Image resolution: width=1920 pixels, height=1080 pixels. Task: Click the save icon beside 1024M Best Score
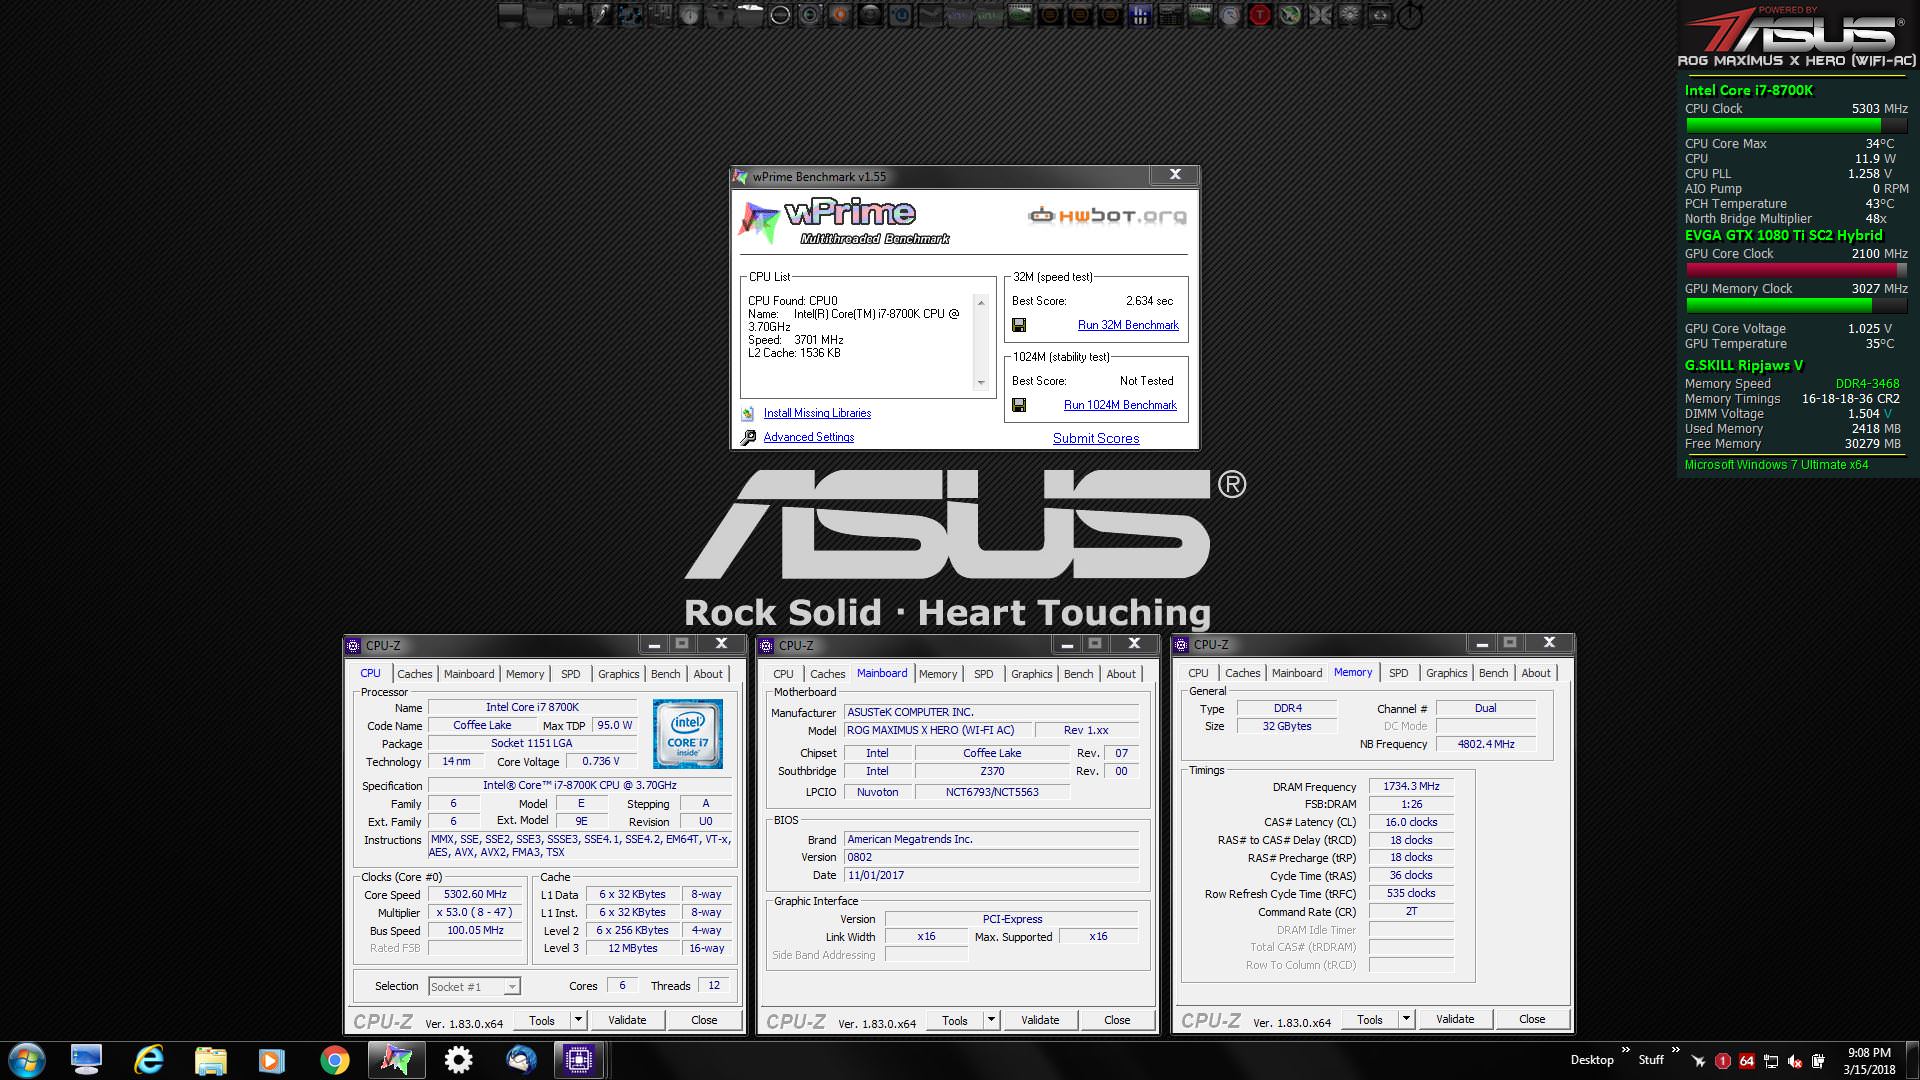(x=1019, y=405)
